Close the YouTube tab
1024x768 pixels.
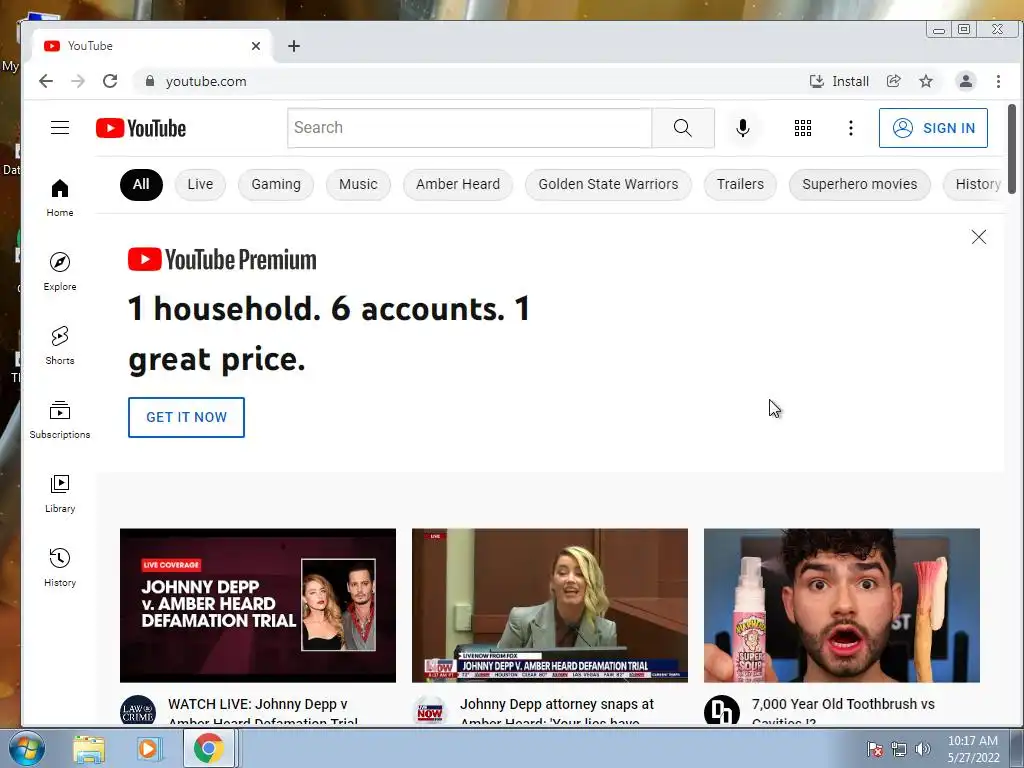pos(256,46)
